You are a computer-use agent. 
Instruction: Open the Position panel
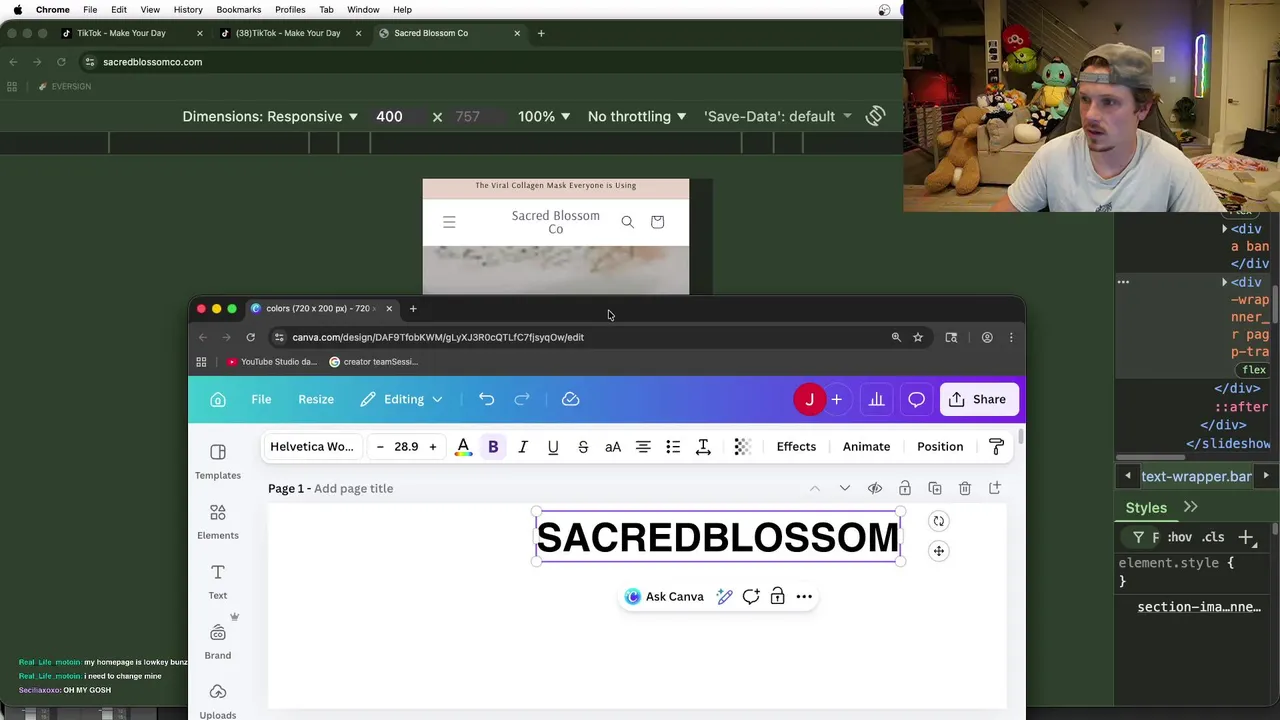click(x=940, y=447)
